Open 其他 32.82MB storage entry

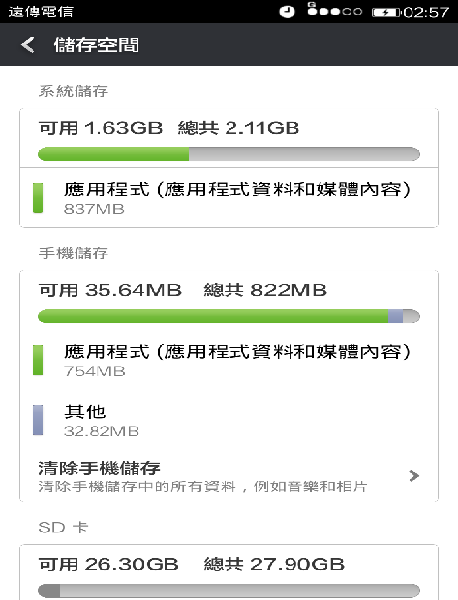pos(229,420)
